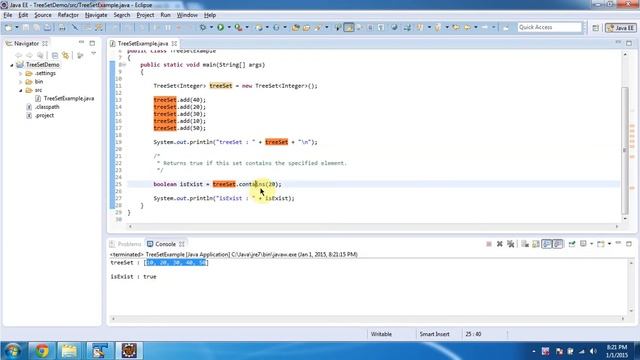Collapse the src folder
This screenshot has width=640, height=360.
click(20, 90)
